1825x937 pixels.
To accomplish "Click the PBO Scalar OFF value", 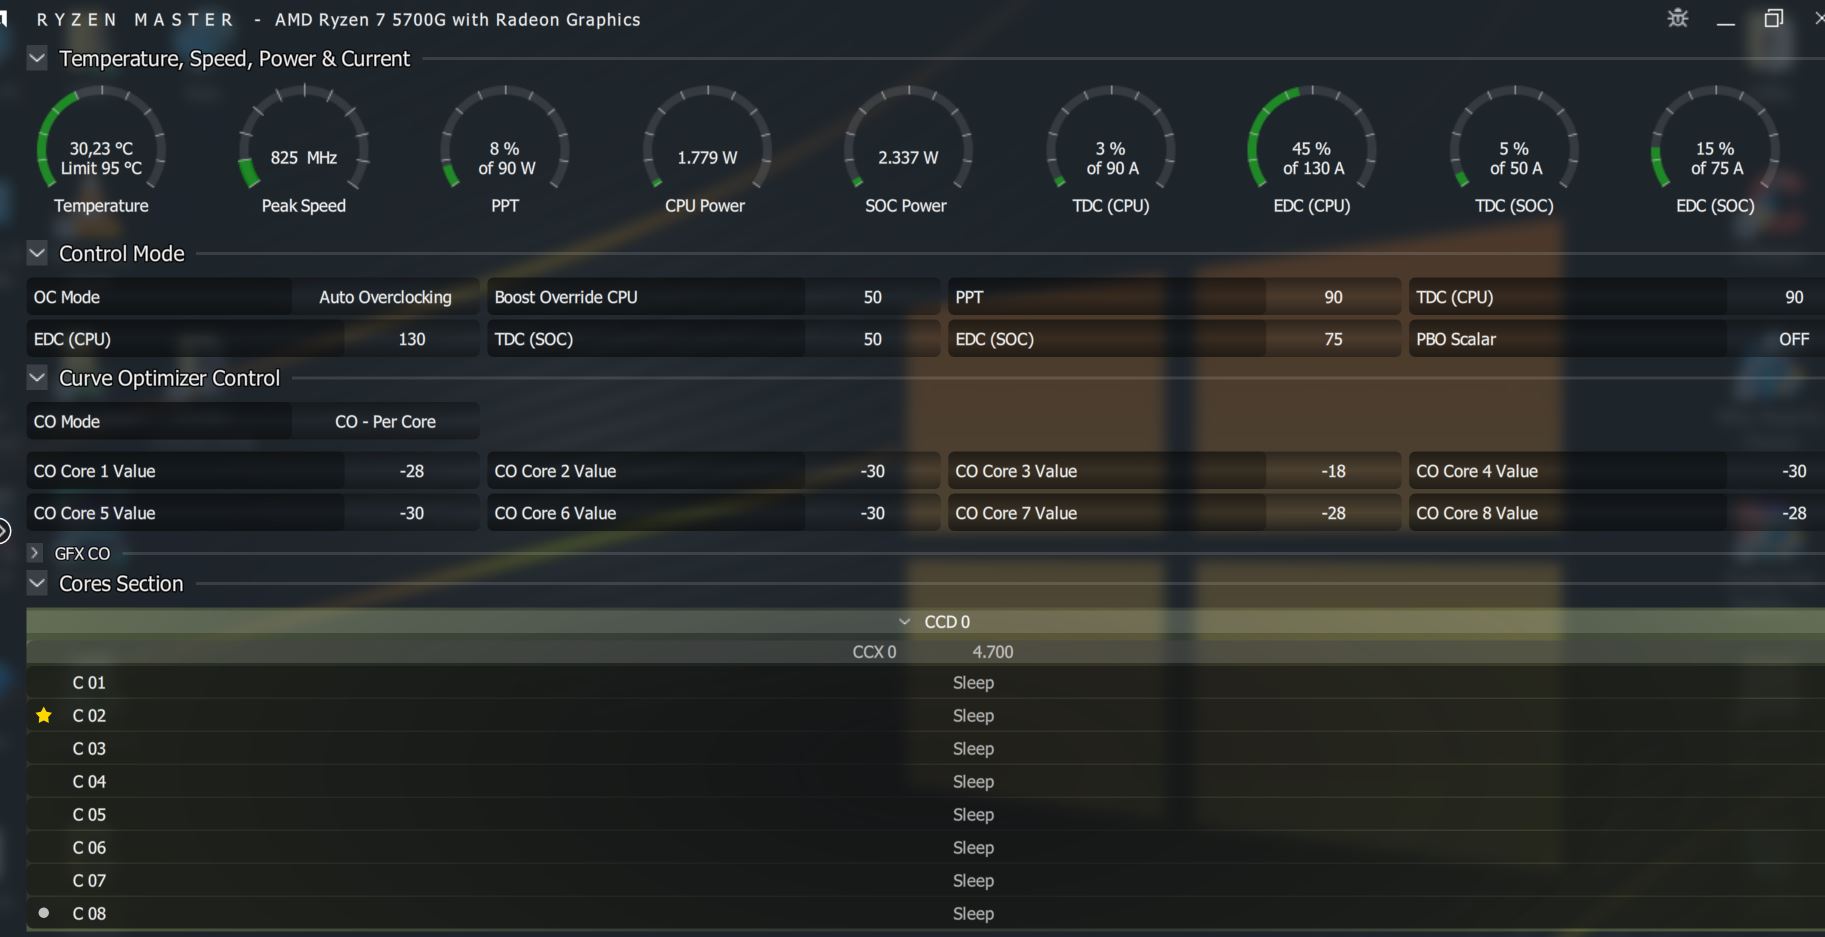I will tap(1776, 339).
